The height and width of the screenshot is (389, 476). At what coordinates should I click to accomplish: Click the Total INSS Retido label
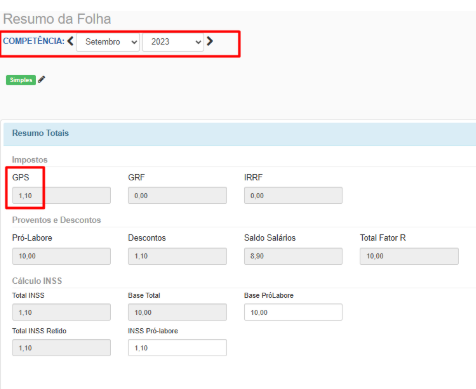click(x=39, y=331)
